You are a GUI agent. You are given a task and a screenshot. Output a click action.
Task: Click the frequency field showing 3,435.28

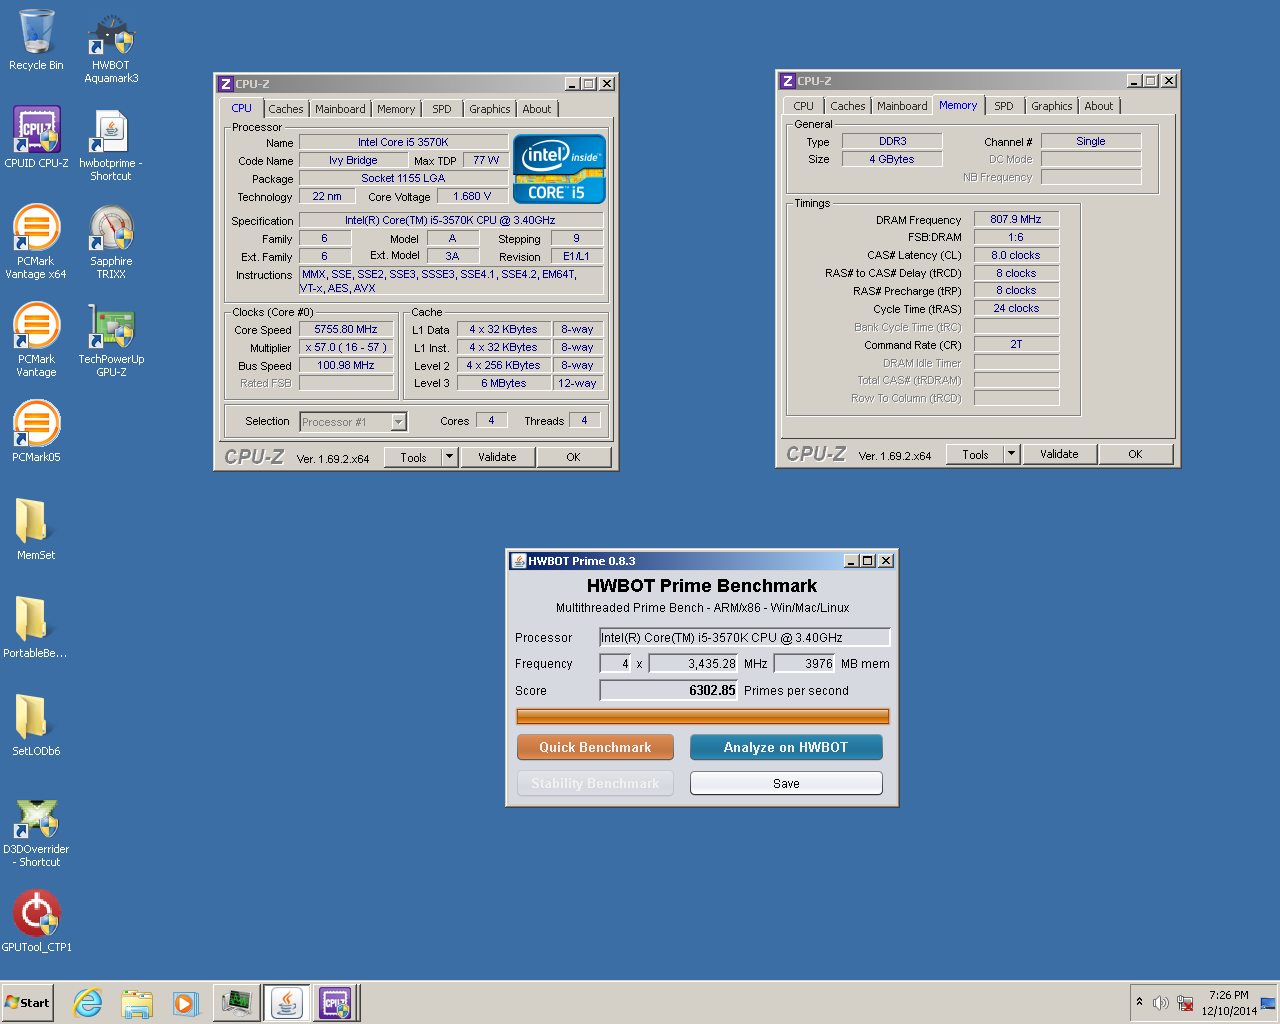(x=694, y=663)
